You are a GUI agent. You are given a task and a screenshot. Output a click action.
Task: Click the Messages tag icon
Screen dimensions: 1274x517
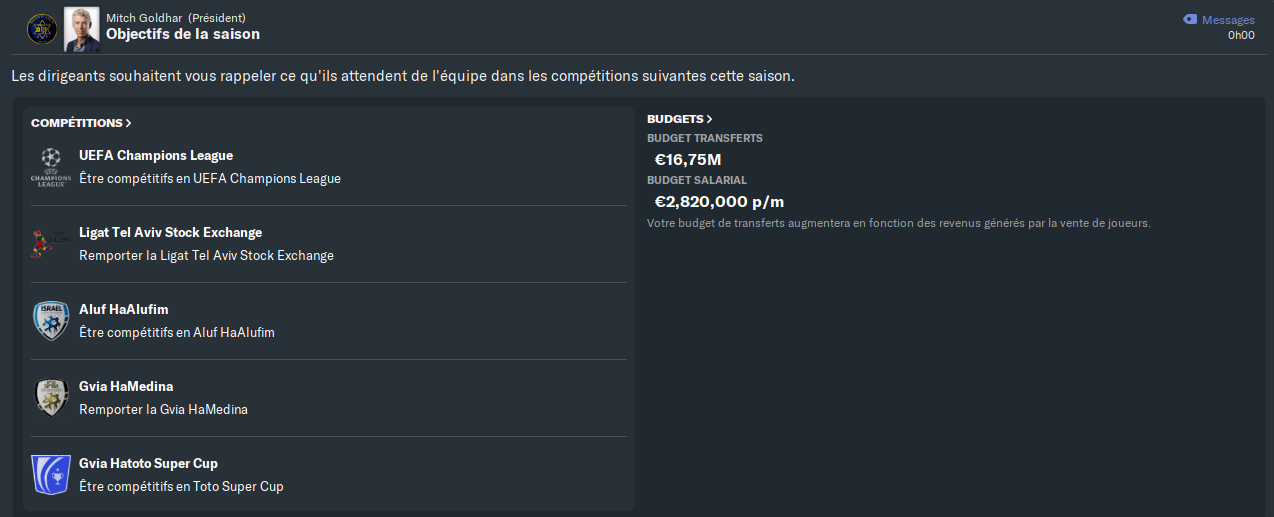tap(1190, 19)
